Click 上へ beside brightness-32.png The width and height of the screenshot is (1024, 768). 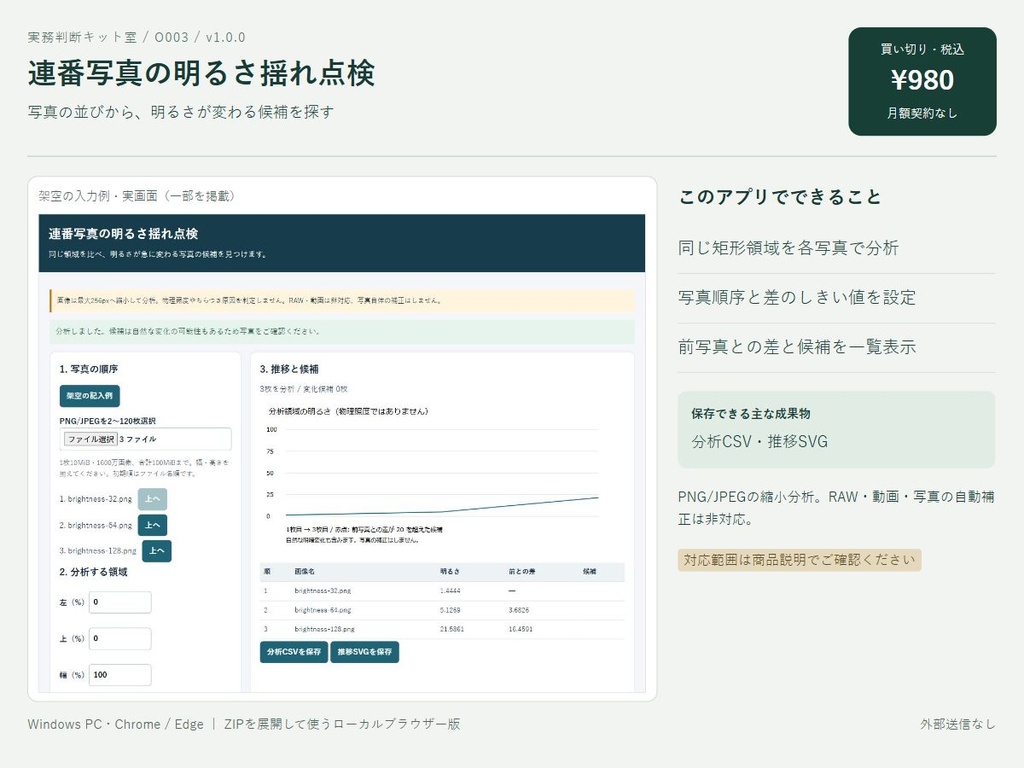152,499
